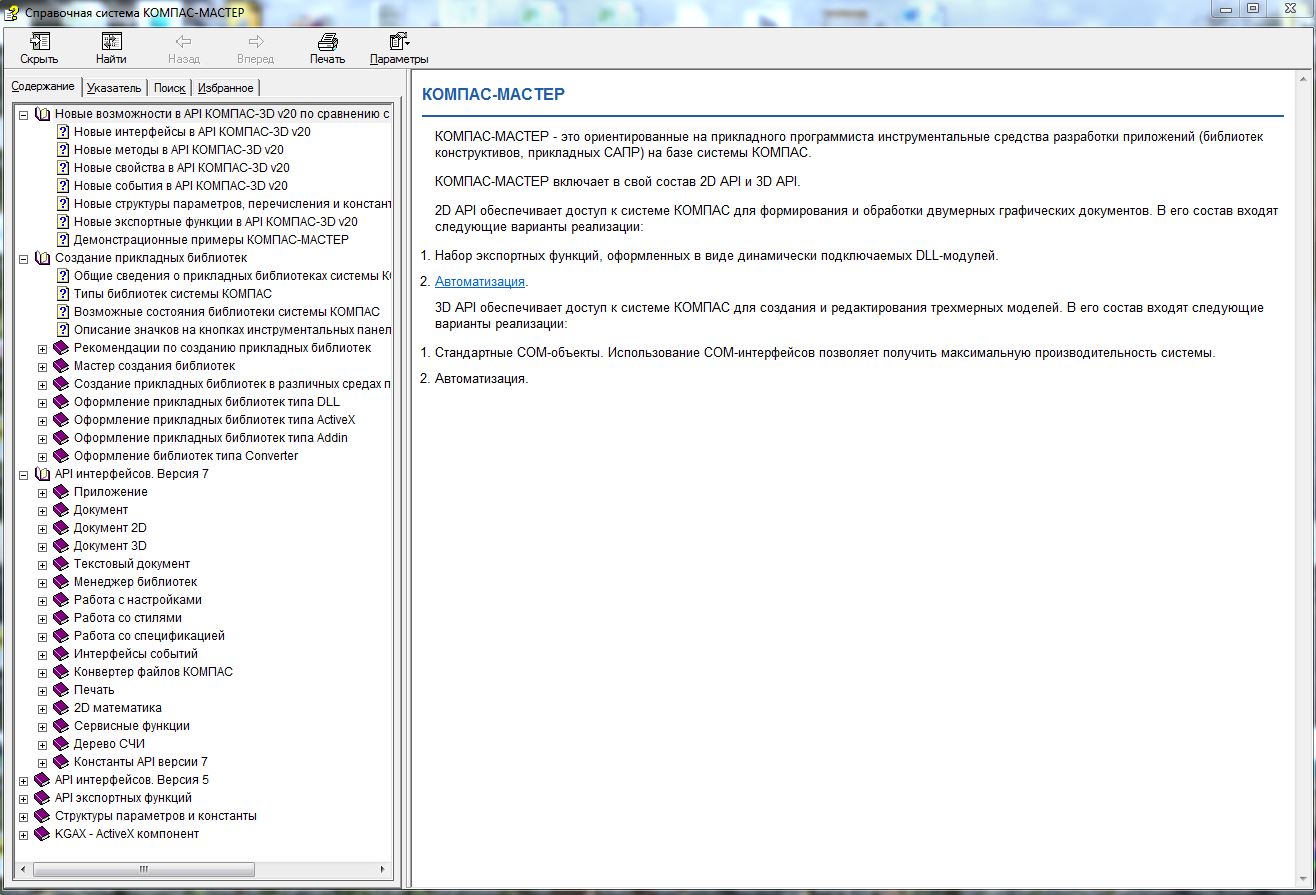The height and width of the screenshot is (895, 1316).
Task: Click the purple book icon beside Интерфейсы событий
Action: pos(61,654)
